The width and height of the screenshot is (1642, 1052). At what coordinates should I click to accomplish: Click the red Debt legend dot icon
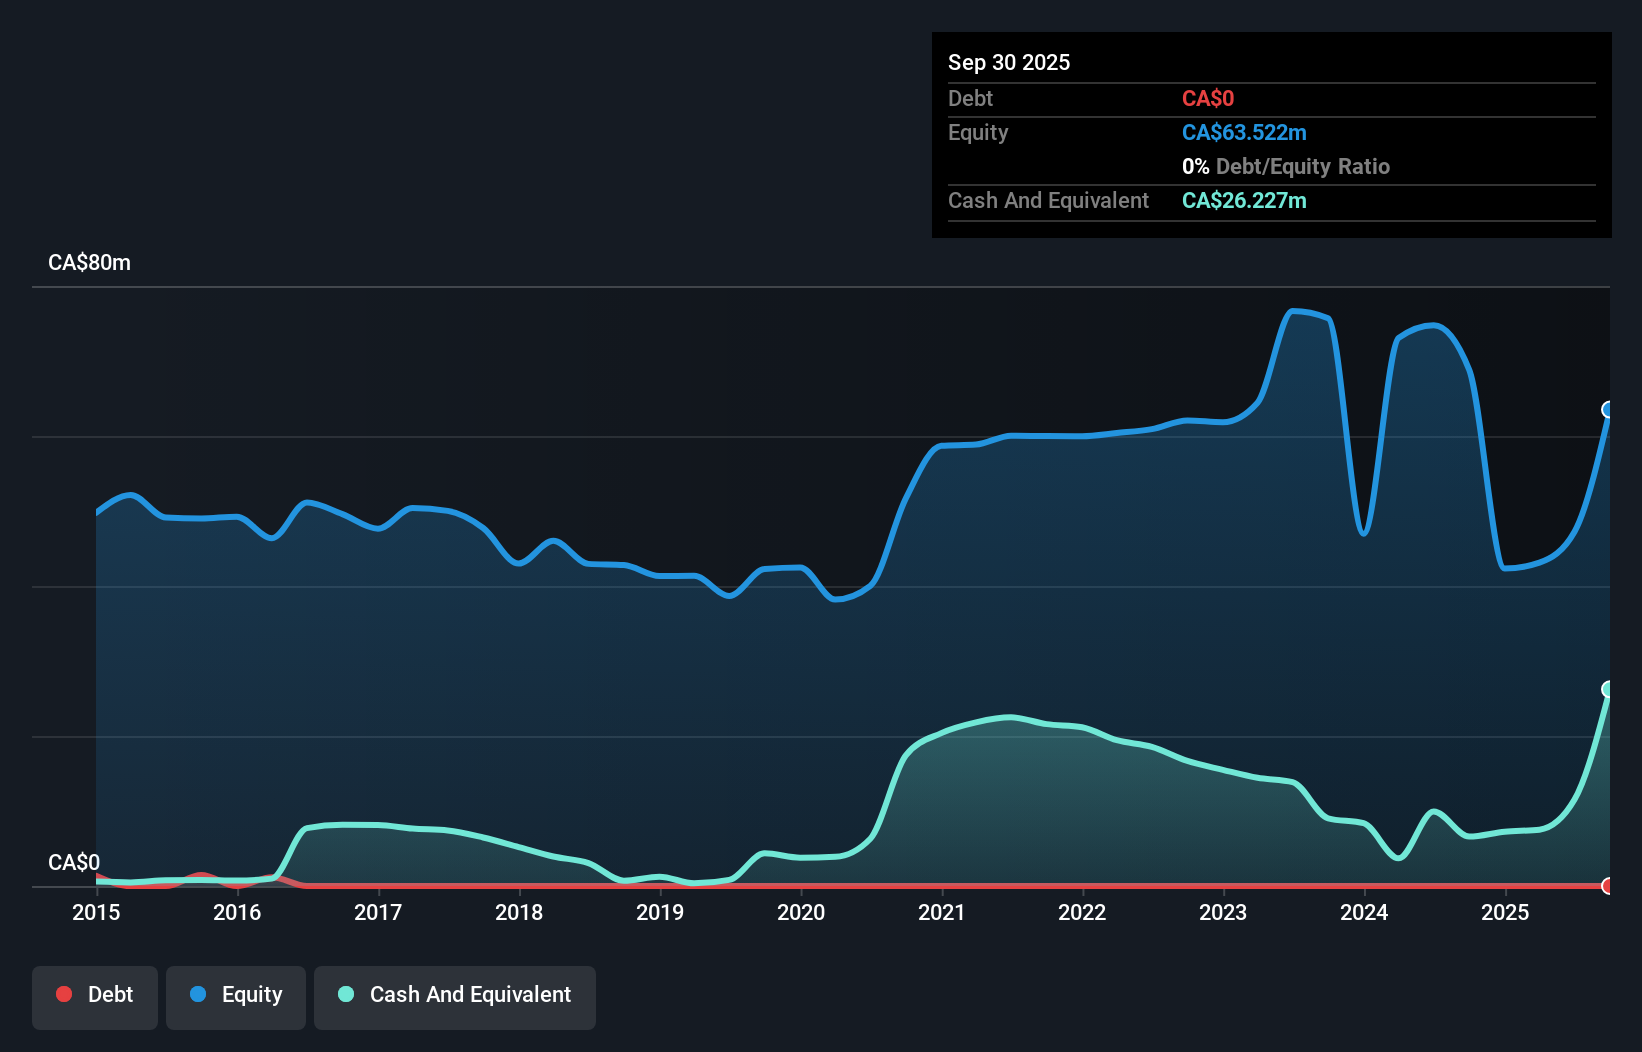tap(65, 994)
